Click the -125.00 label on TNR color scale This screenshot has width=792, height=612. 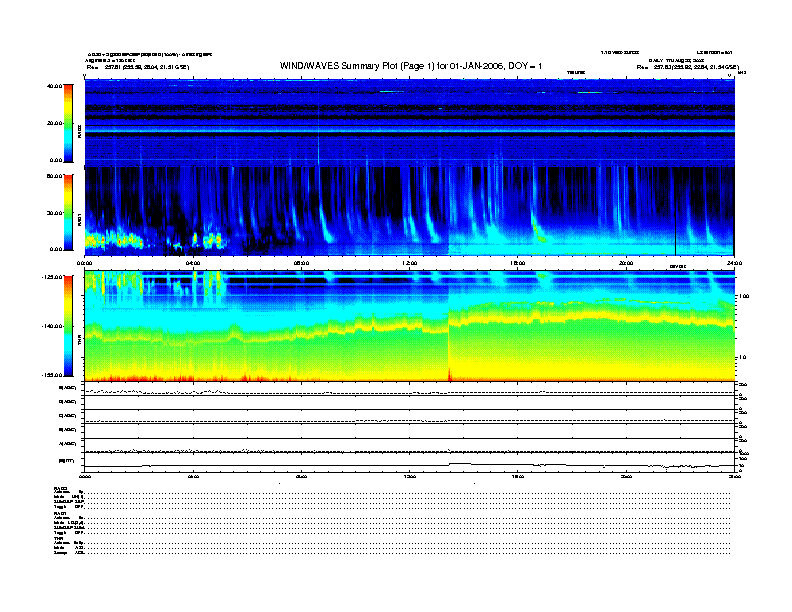coord(53,277)
